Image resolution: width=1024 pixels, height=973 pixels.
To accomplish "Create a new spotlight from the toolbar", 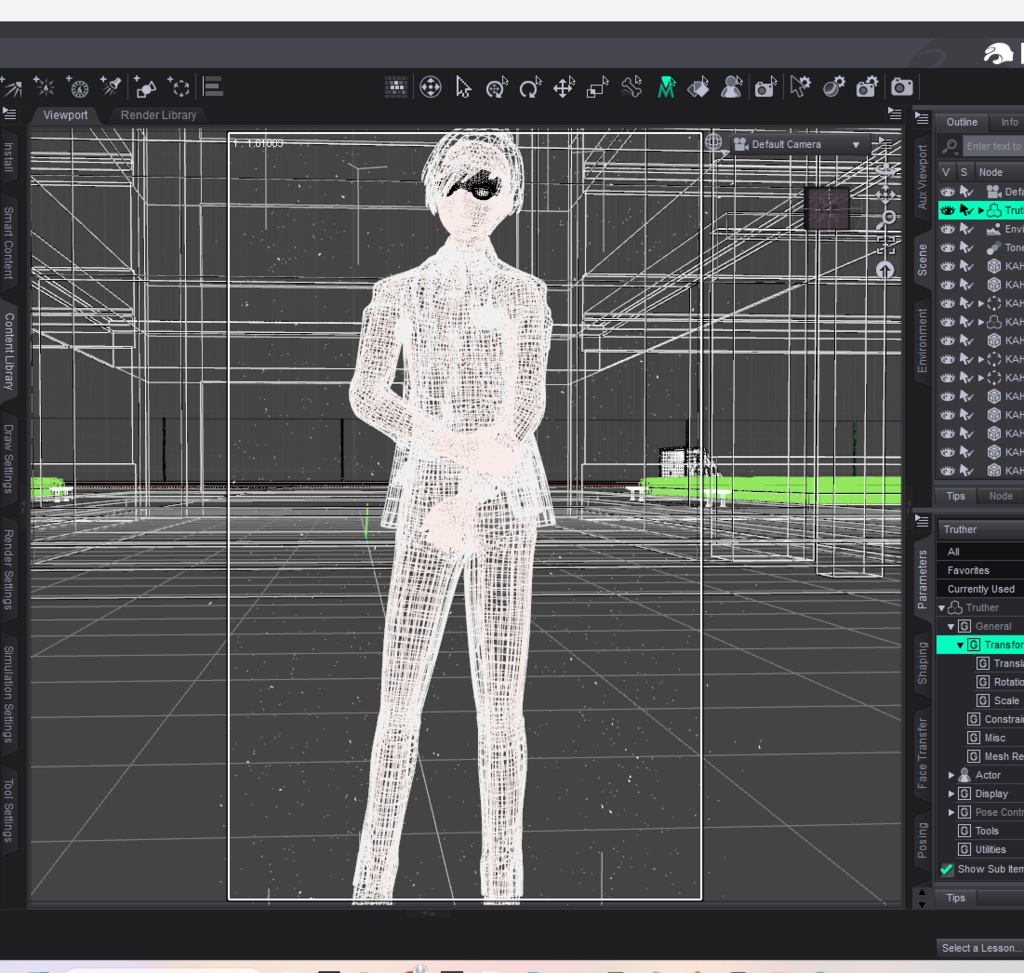I will pyautogui.click(x=111, y=86).
